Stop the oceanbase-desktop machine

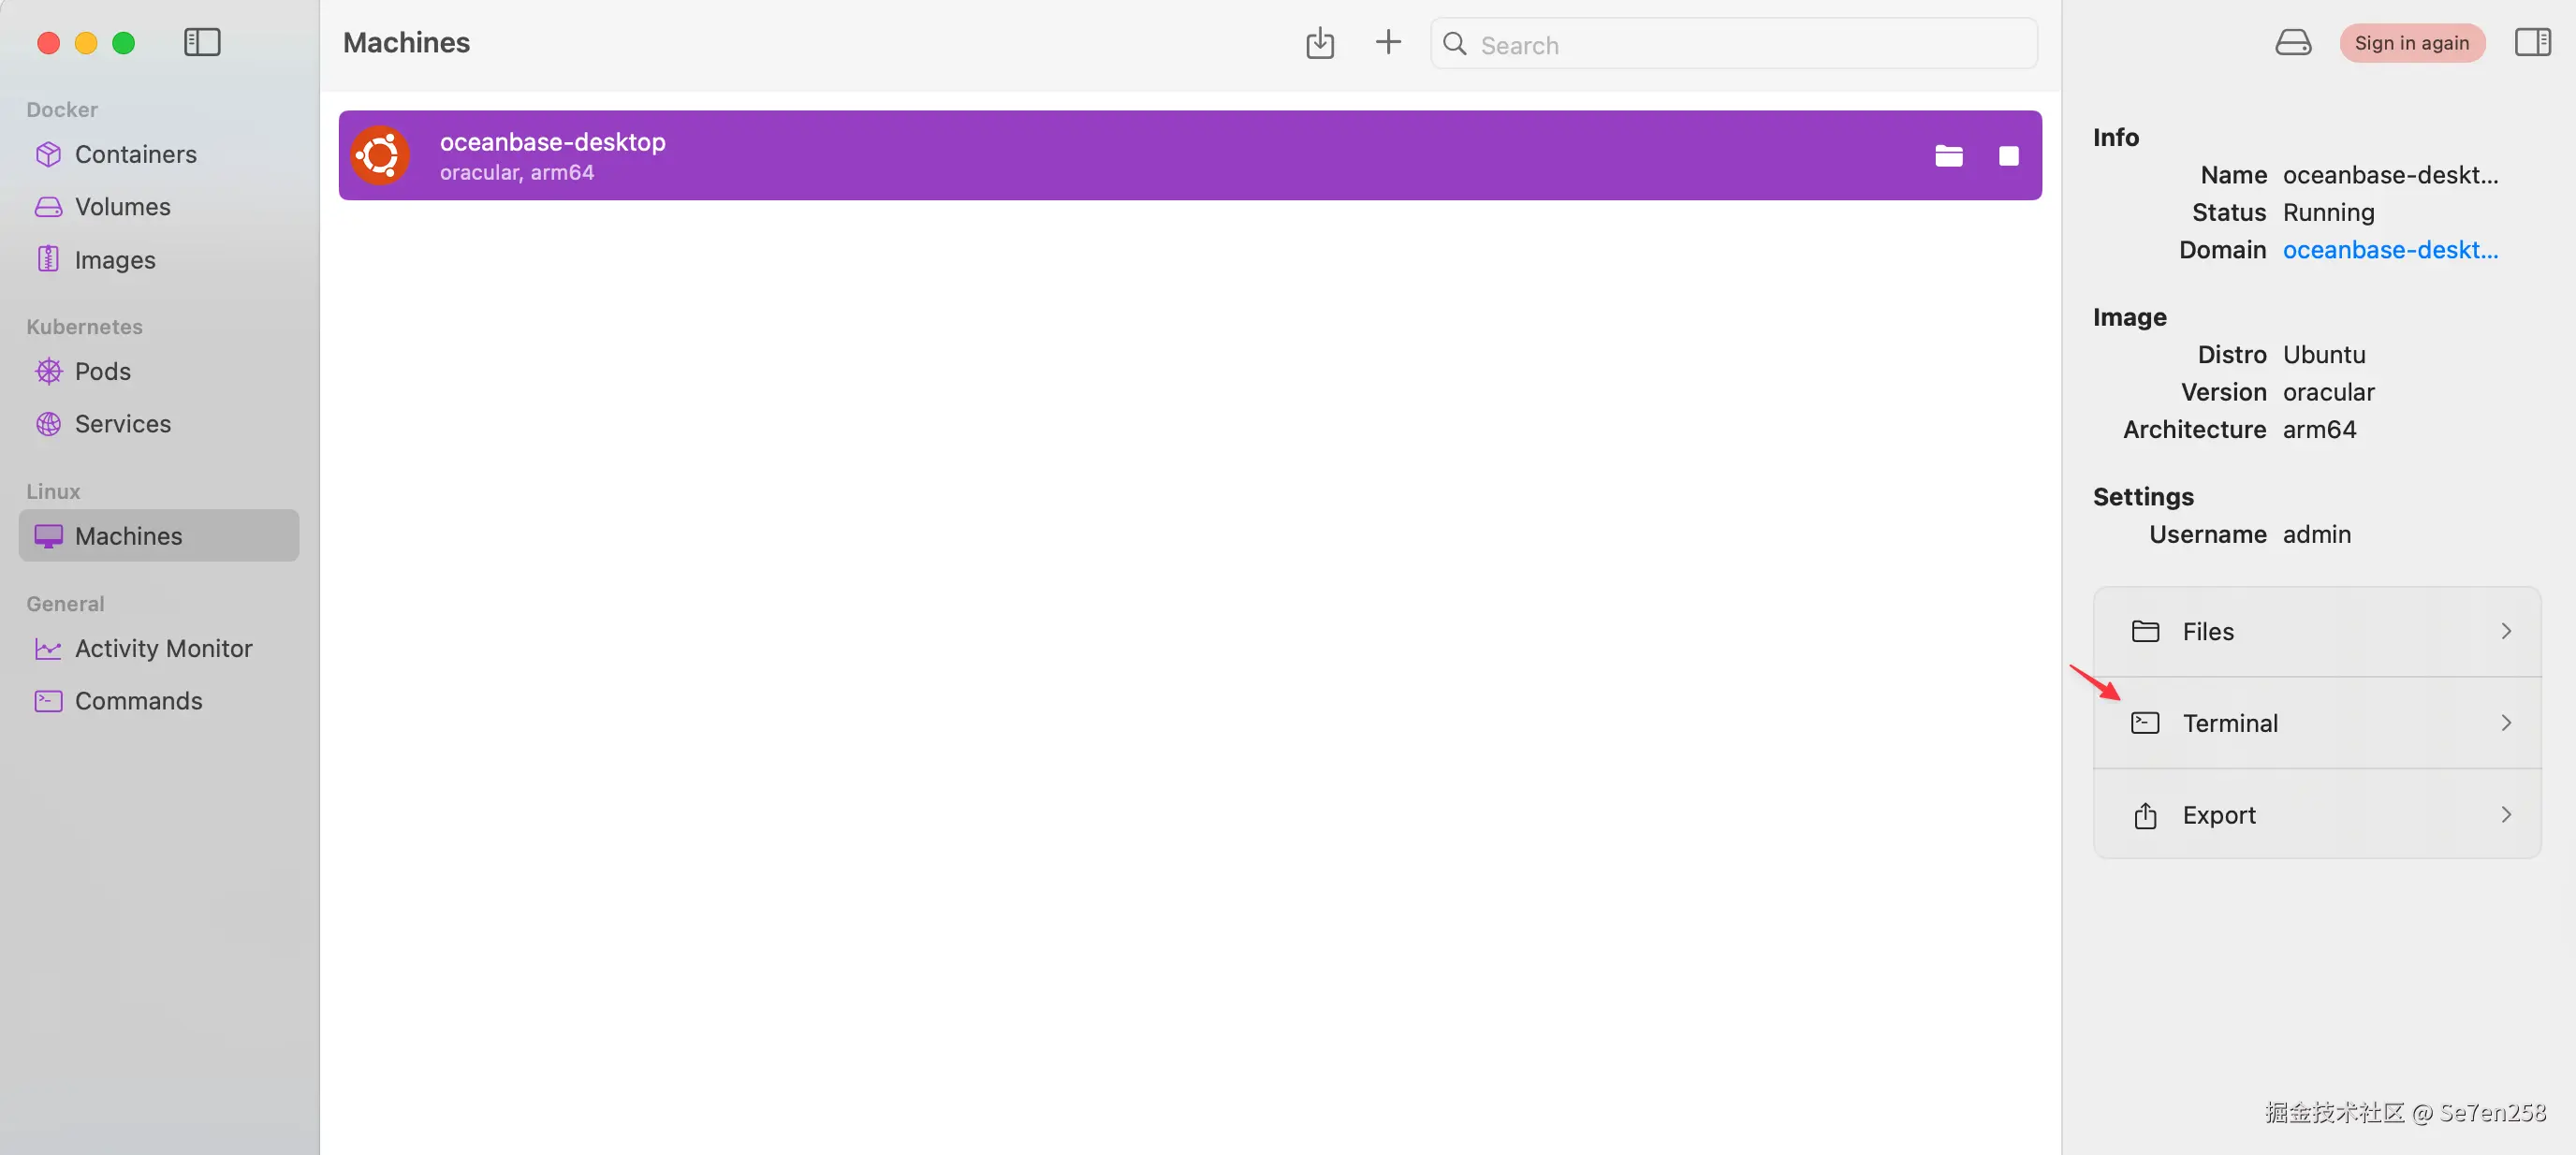(2008, 156)
